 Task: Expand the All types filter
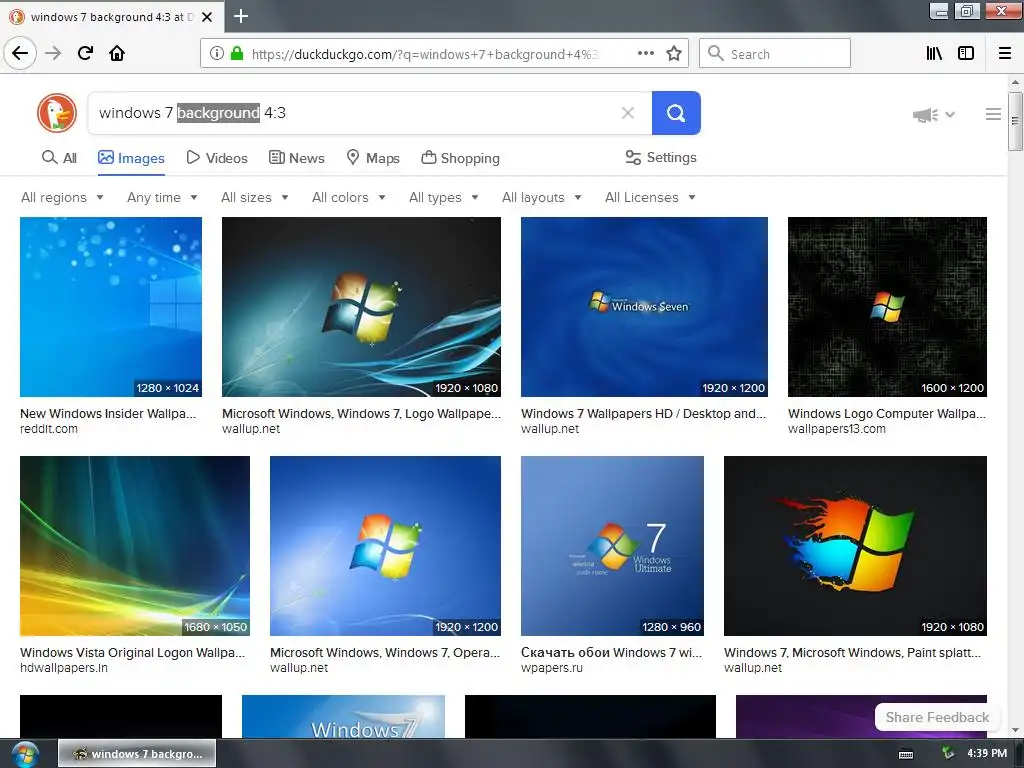coord(444,197)
